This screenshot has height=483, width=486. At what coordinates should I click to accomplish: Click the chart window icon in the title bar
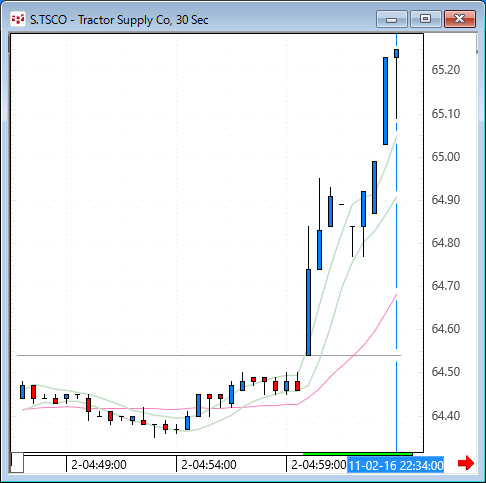pyautogui.click(x=18, y=20)
